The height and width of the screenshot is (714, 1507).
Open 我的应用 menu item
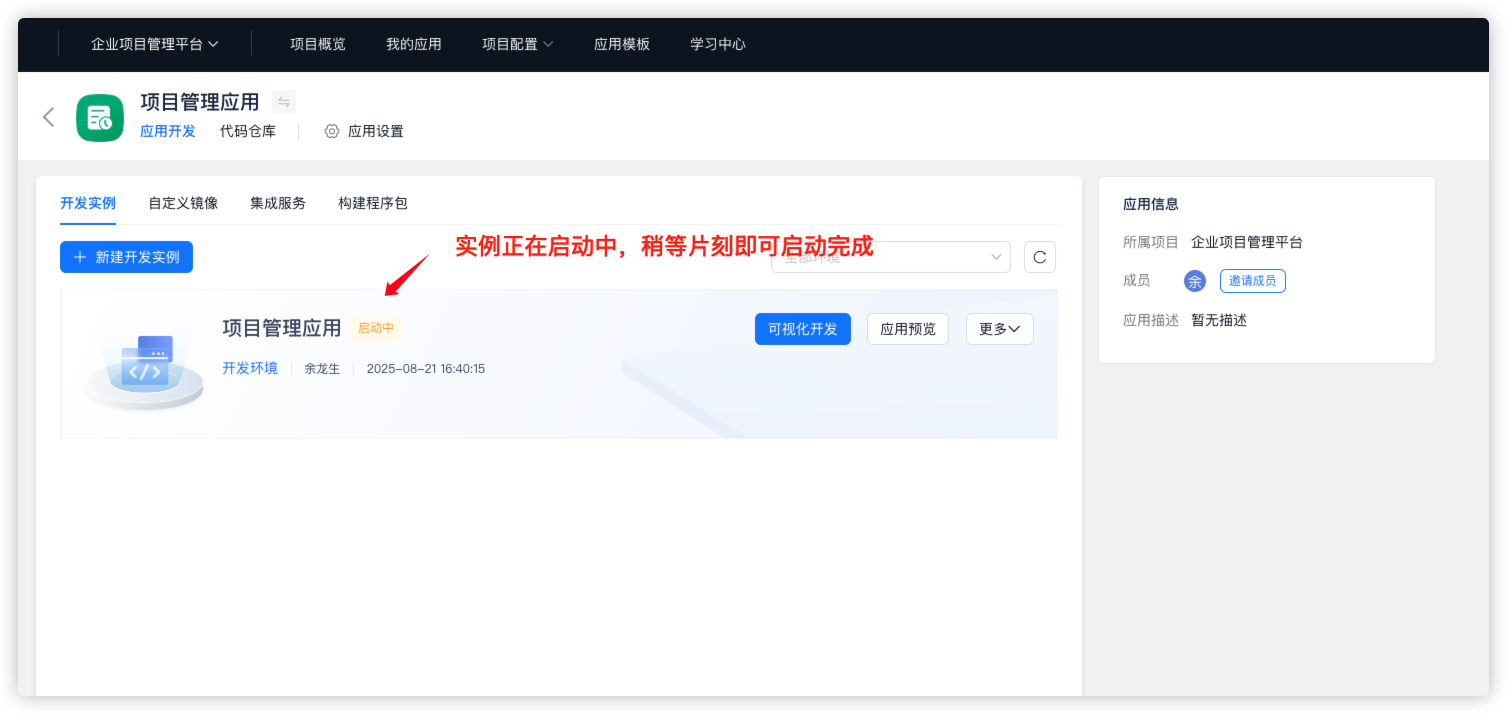click(414, 44)
